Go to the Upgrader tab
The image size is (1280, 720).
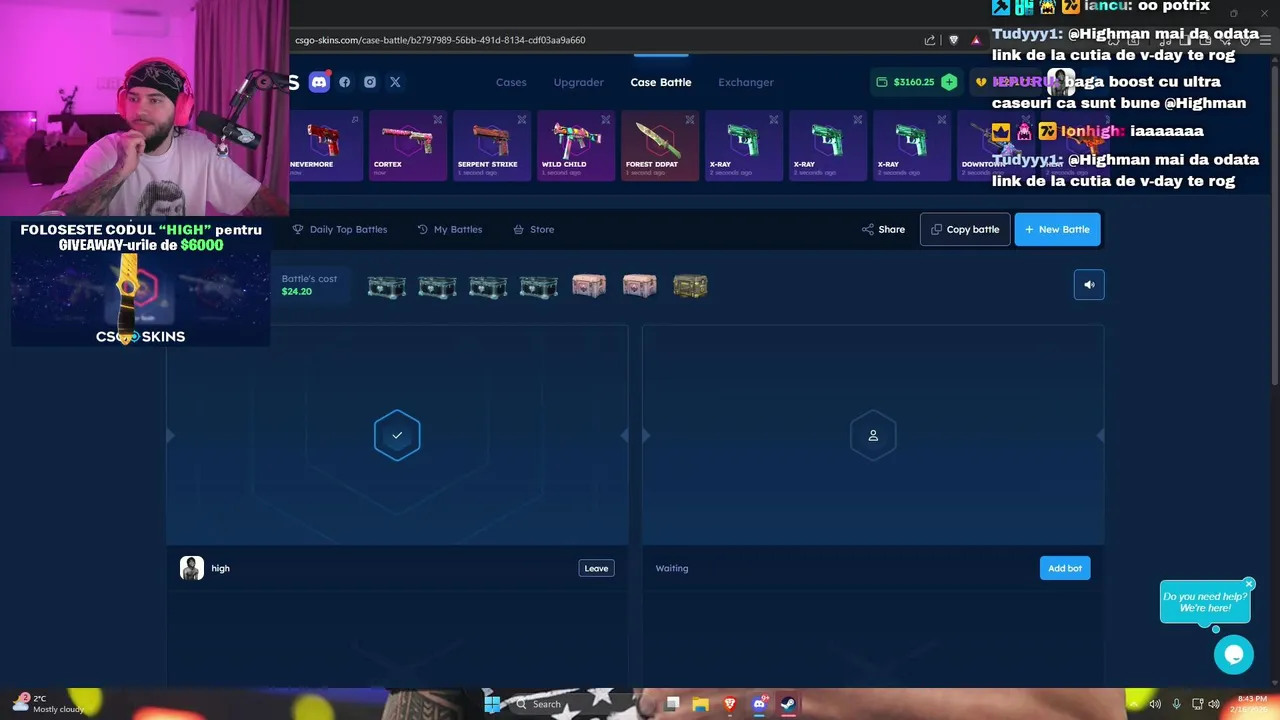point(579,82)
